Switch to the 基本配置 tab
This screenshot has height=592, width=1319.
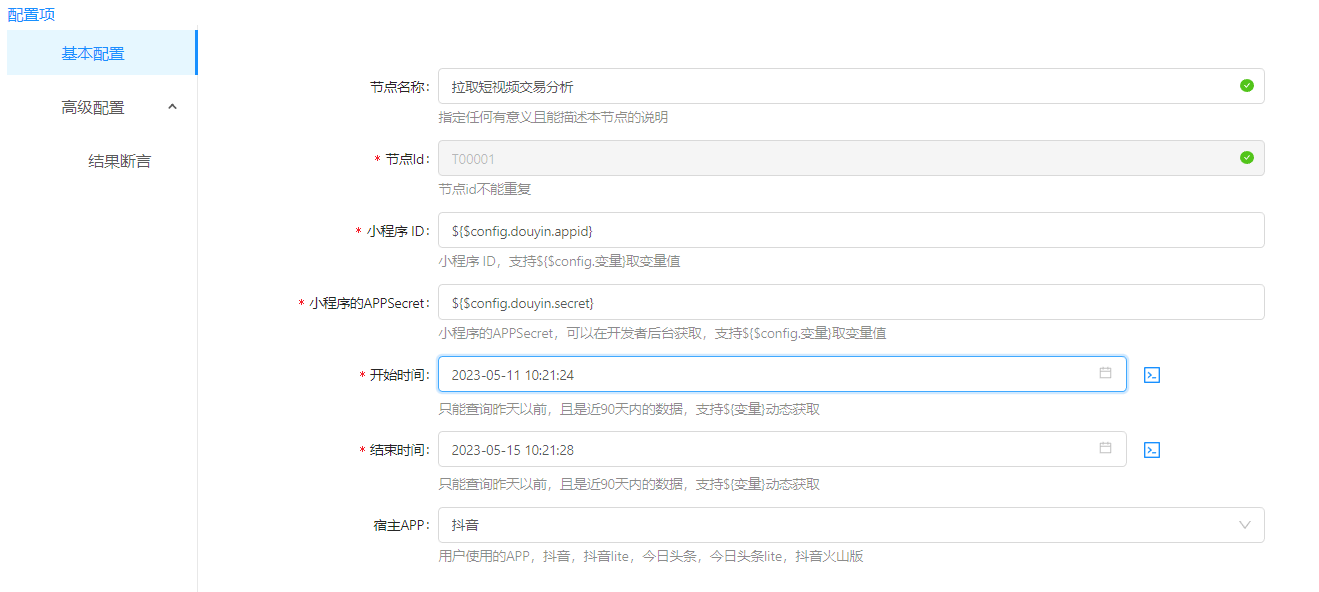coord(93,53)
